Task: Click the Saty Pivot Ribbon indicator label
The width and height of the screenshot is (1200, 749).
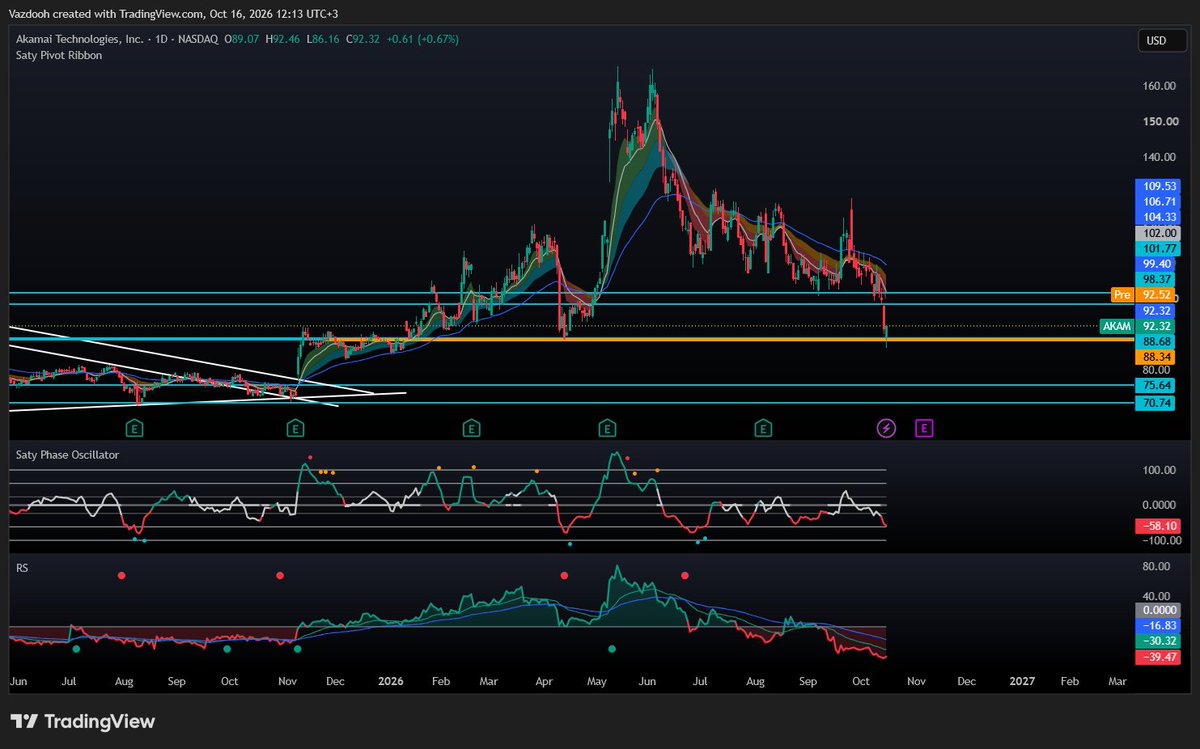Action: click(x=58, y=55)
